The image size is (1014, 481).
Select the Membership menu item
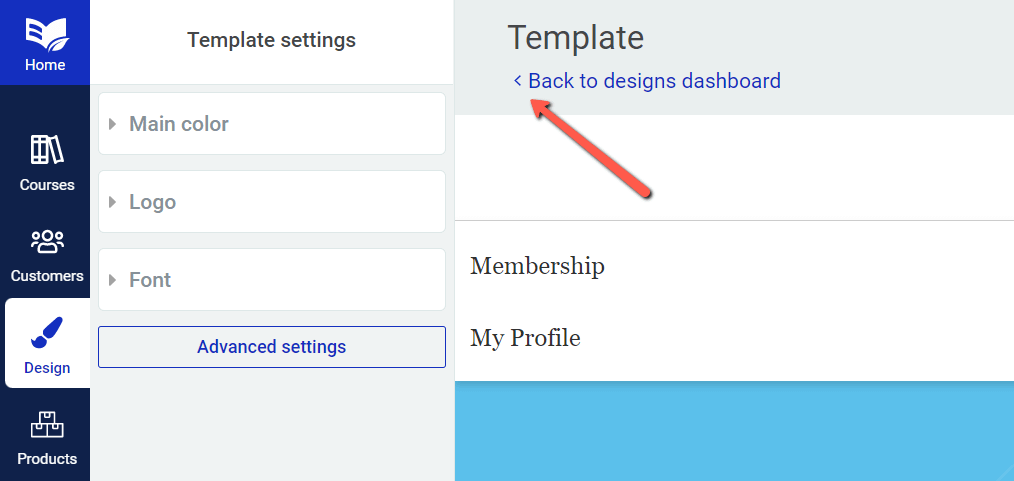tap(537, 266)
